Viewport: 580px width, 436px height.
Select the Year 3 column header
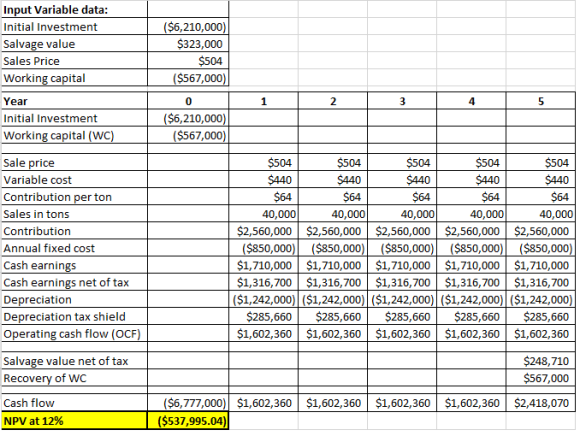tap(402, 101)
